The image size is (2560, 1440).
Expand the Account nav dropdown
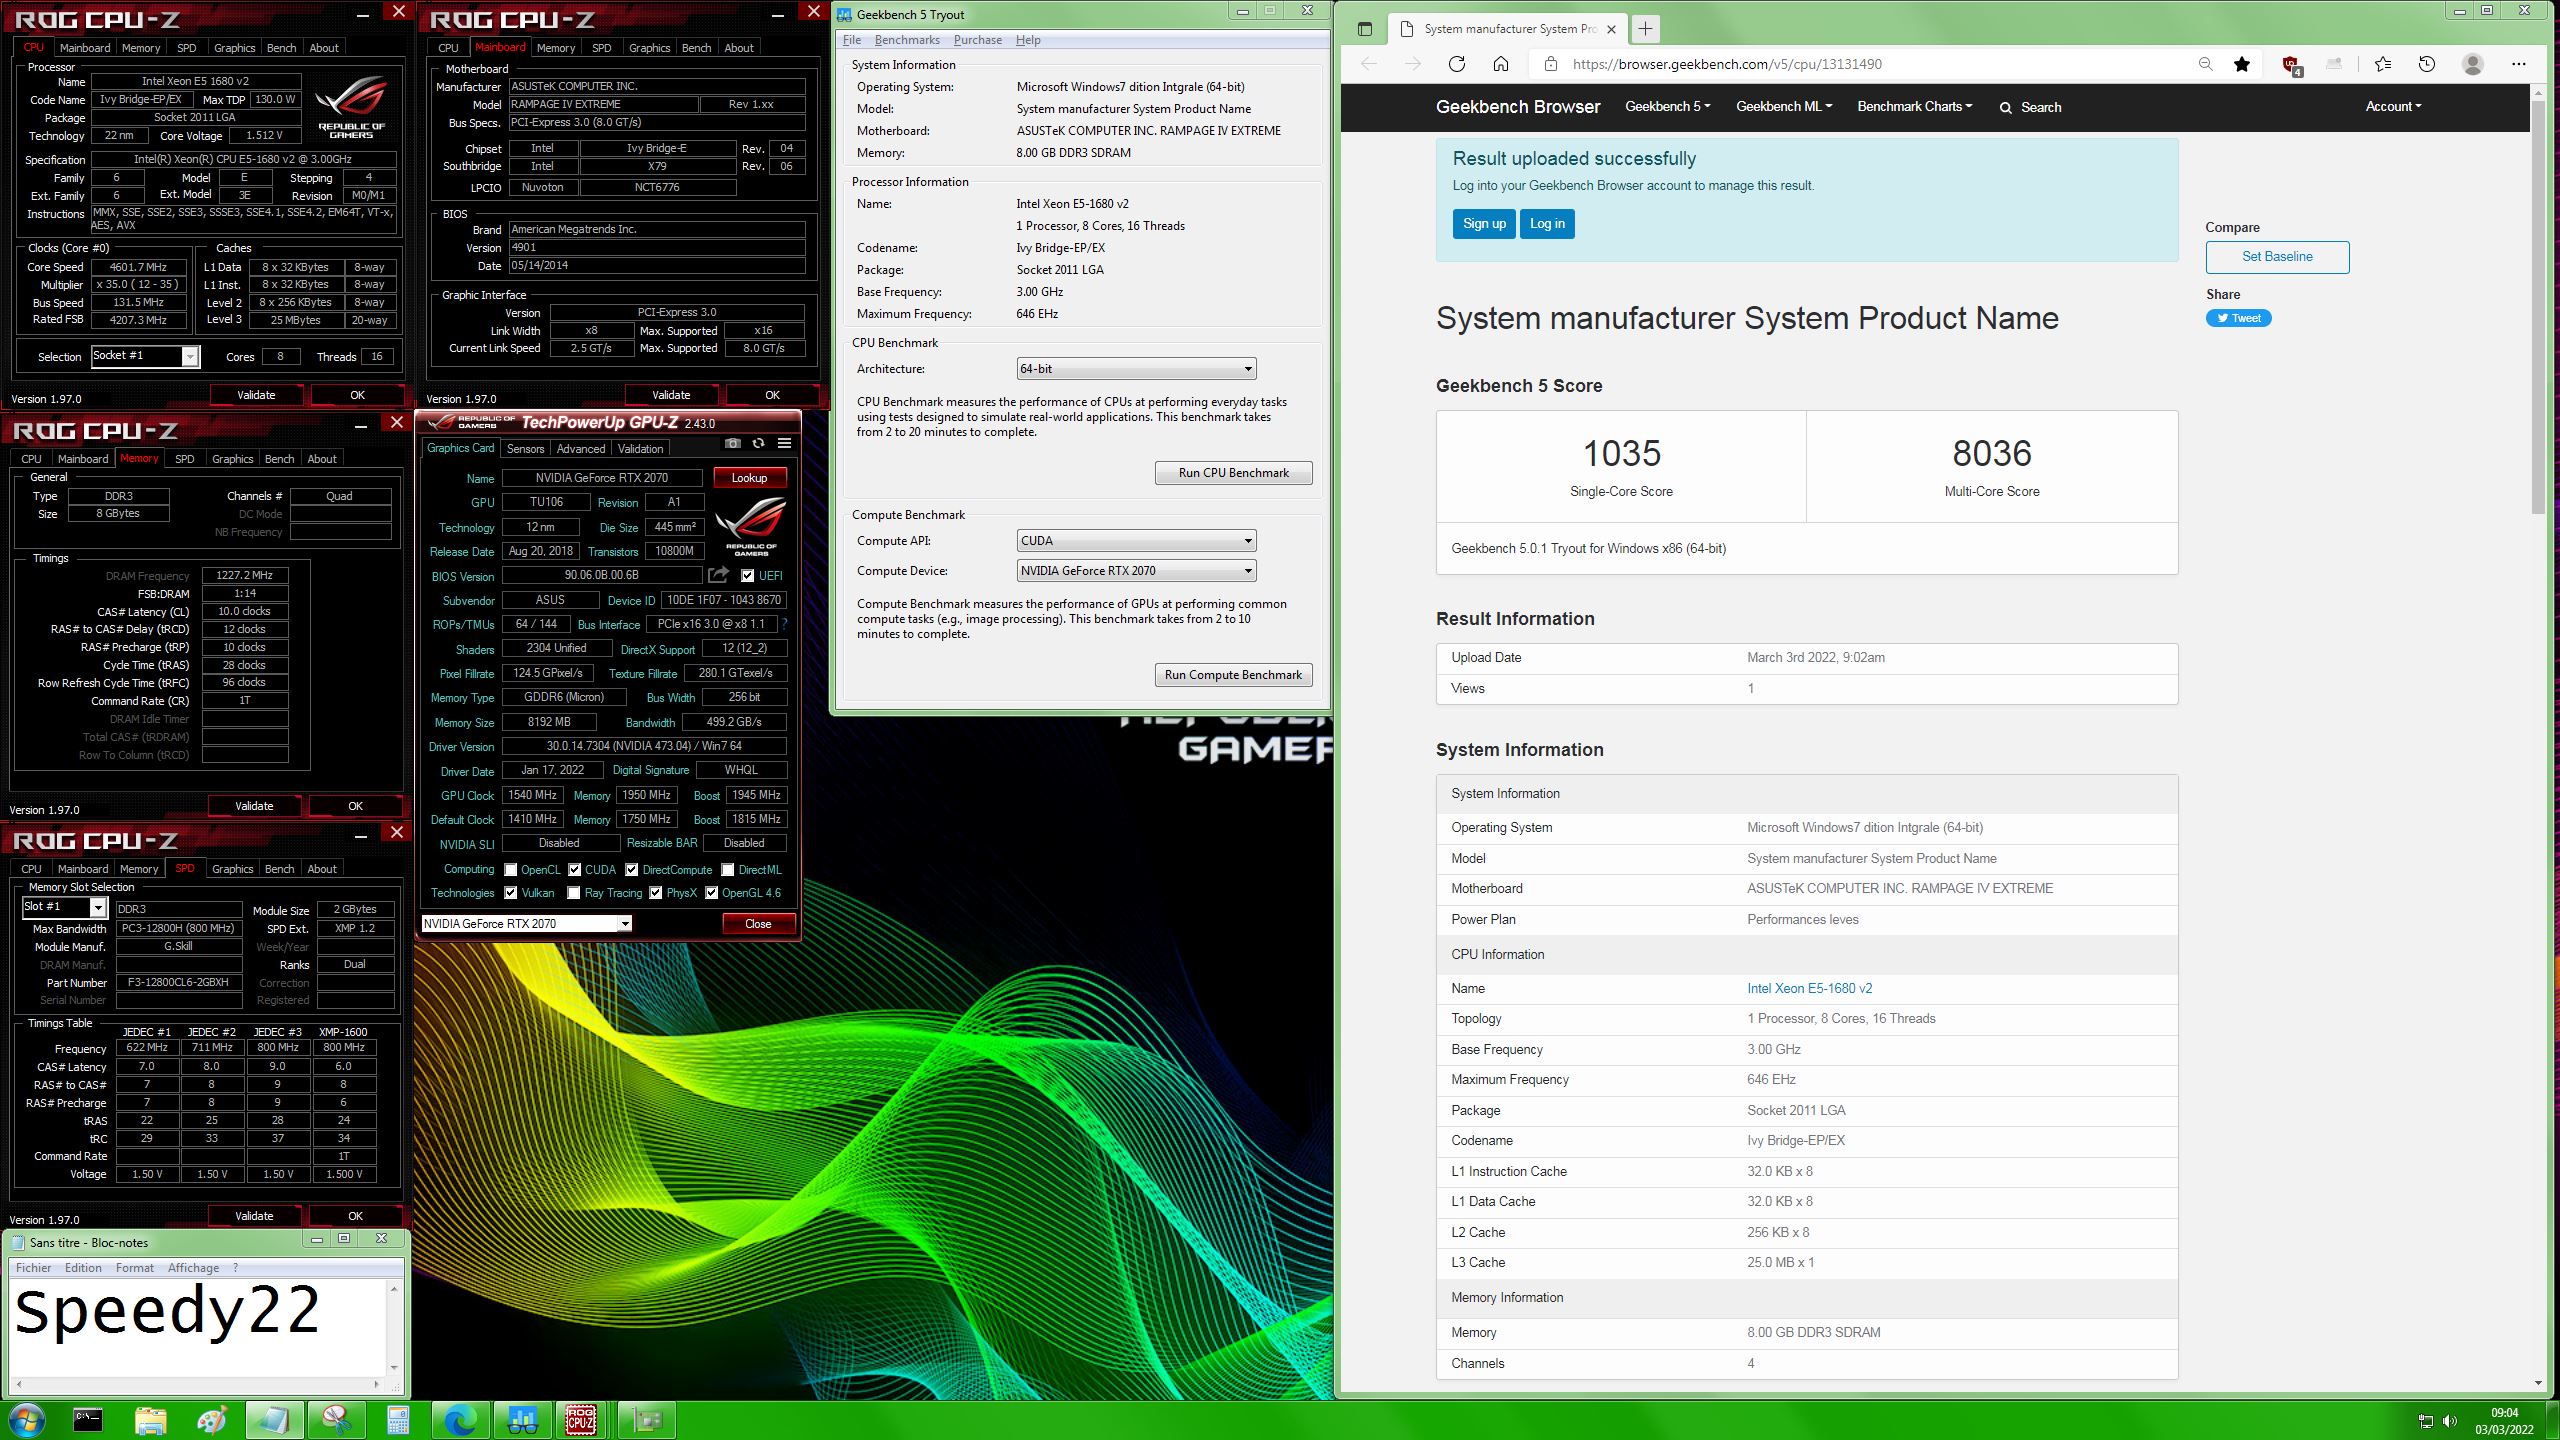pyautogui.click(x=2392, y=107)
